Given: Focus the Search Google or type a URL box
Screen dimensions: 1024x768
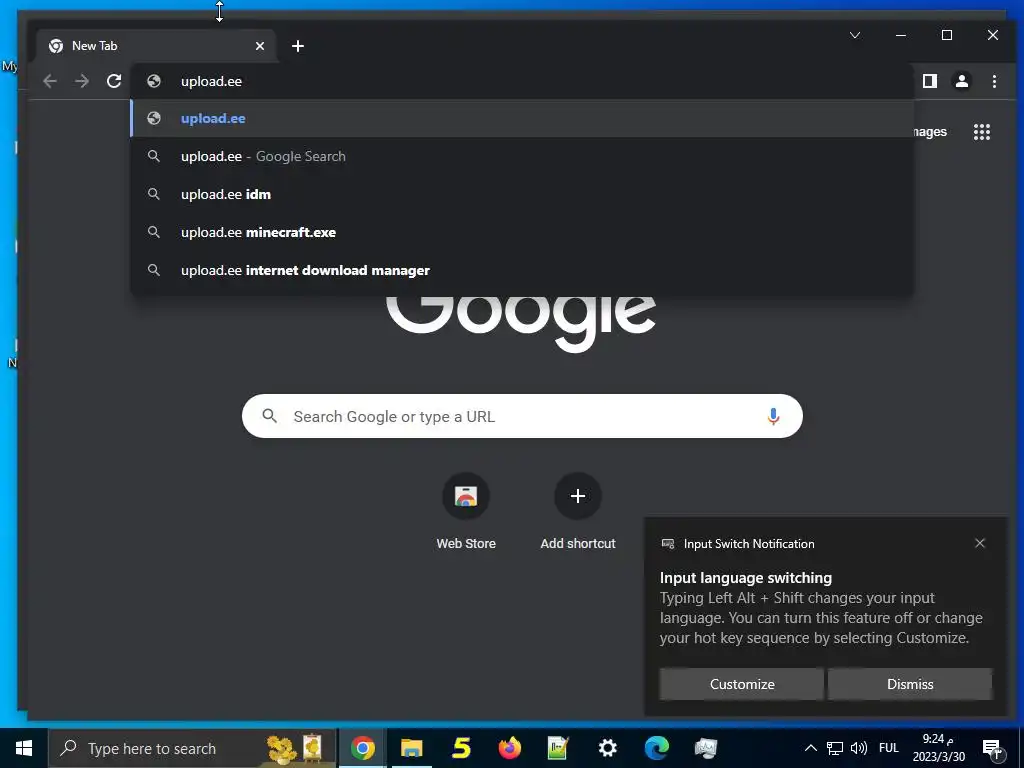Looking at the screenshot, I should [x=522, y=417].
